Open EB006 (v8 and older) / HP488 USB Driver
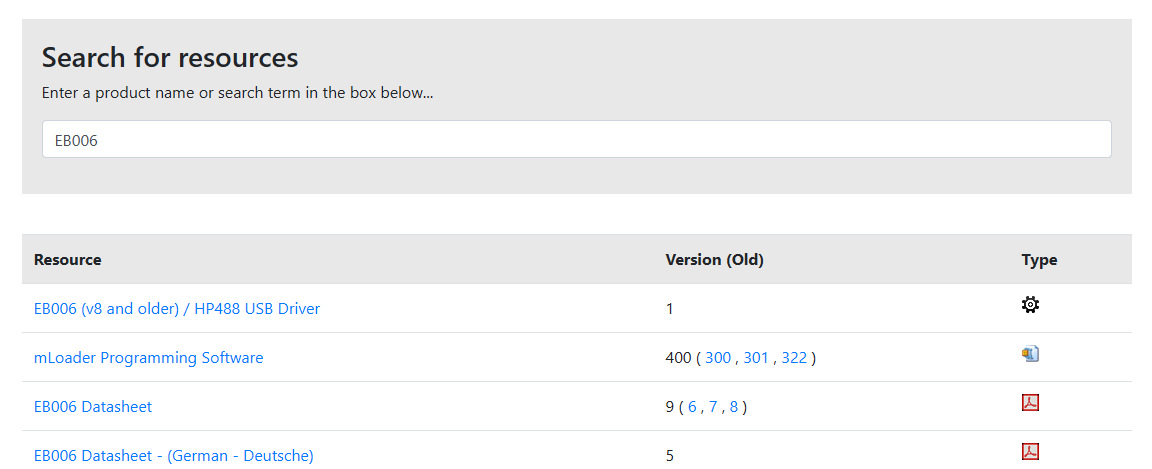 pos(177,309)
